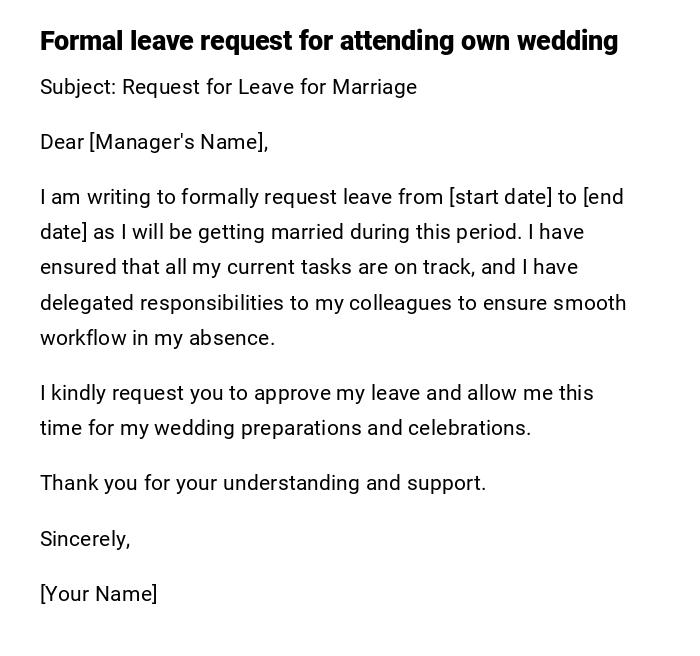Click the word "Subject:" label
Image resolution: width=700 pixels, height=656 pixels.
coord(78,87)
